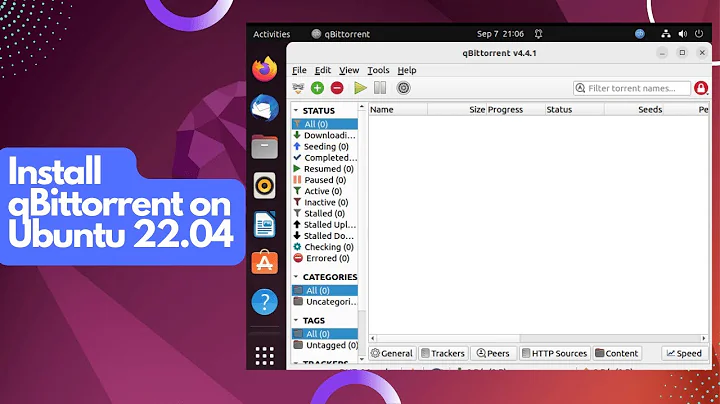Launch Thunderbird Mail from the dock
Image resolution: width=720 pixels, height=404 pixels.
tap(264, 108)
